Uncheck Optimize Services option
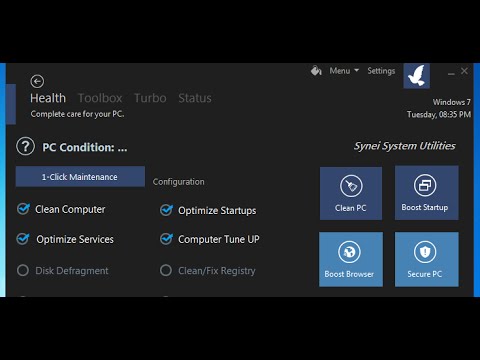Screen dimensions: 480x360 point(23,239)
